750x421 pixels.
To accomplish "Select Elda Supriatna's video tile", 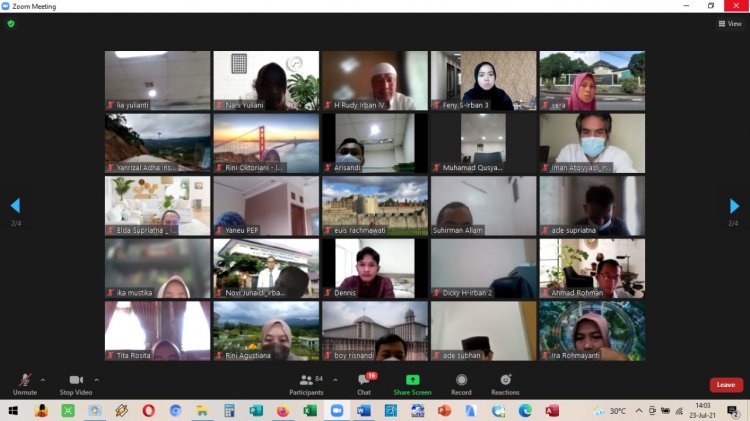I will [157, 206].
